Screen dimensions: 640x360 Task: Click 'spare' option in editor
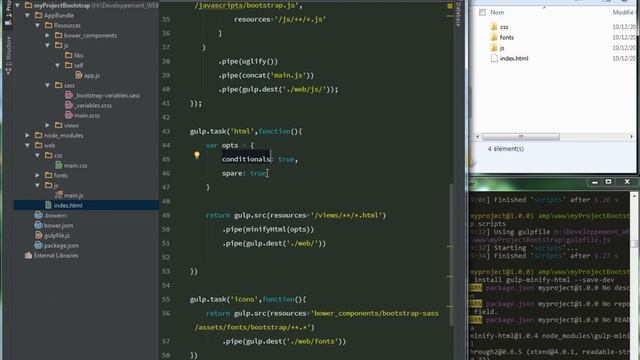click(x=232, y=173)
